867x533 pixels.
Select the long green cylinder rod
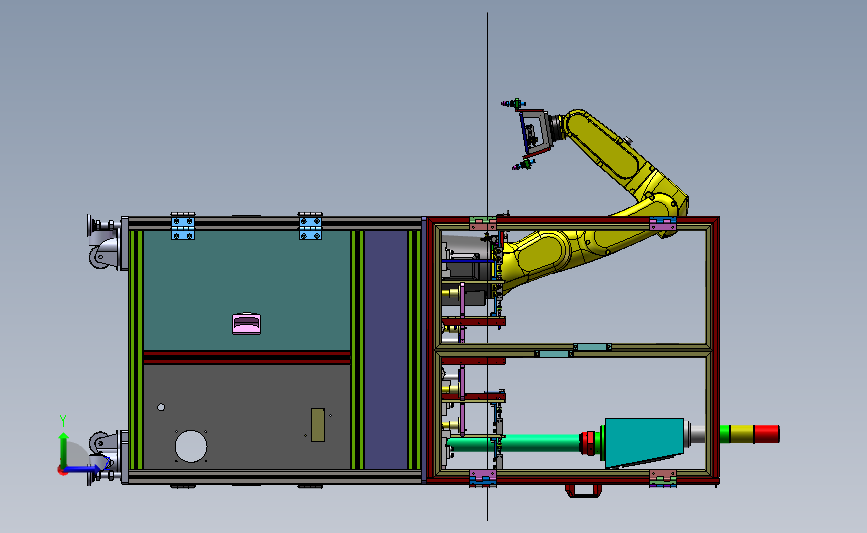tap(514, 443)
